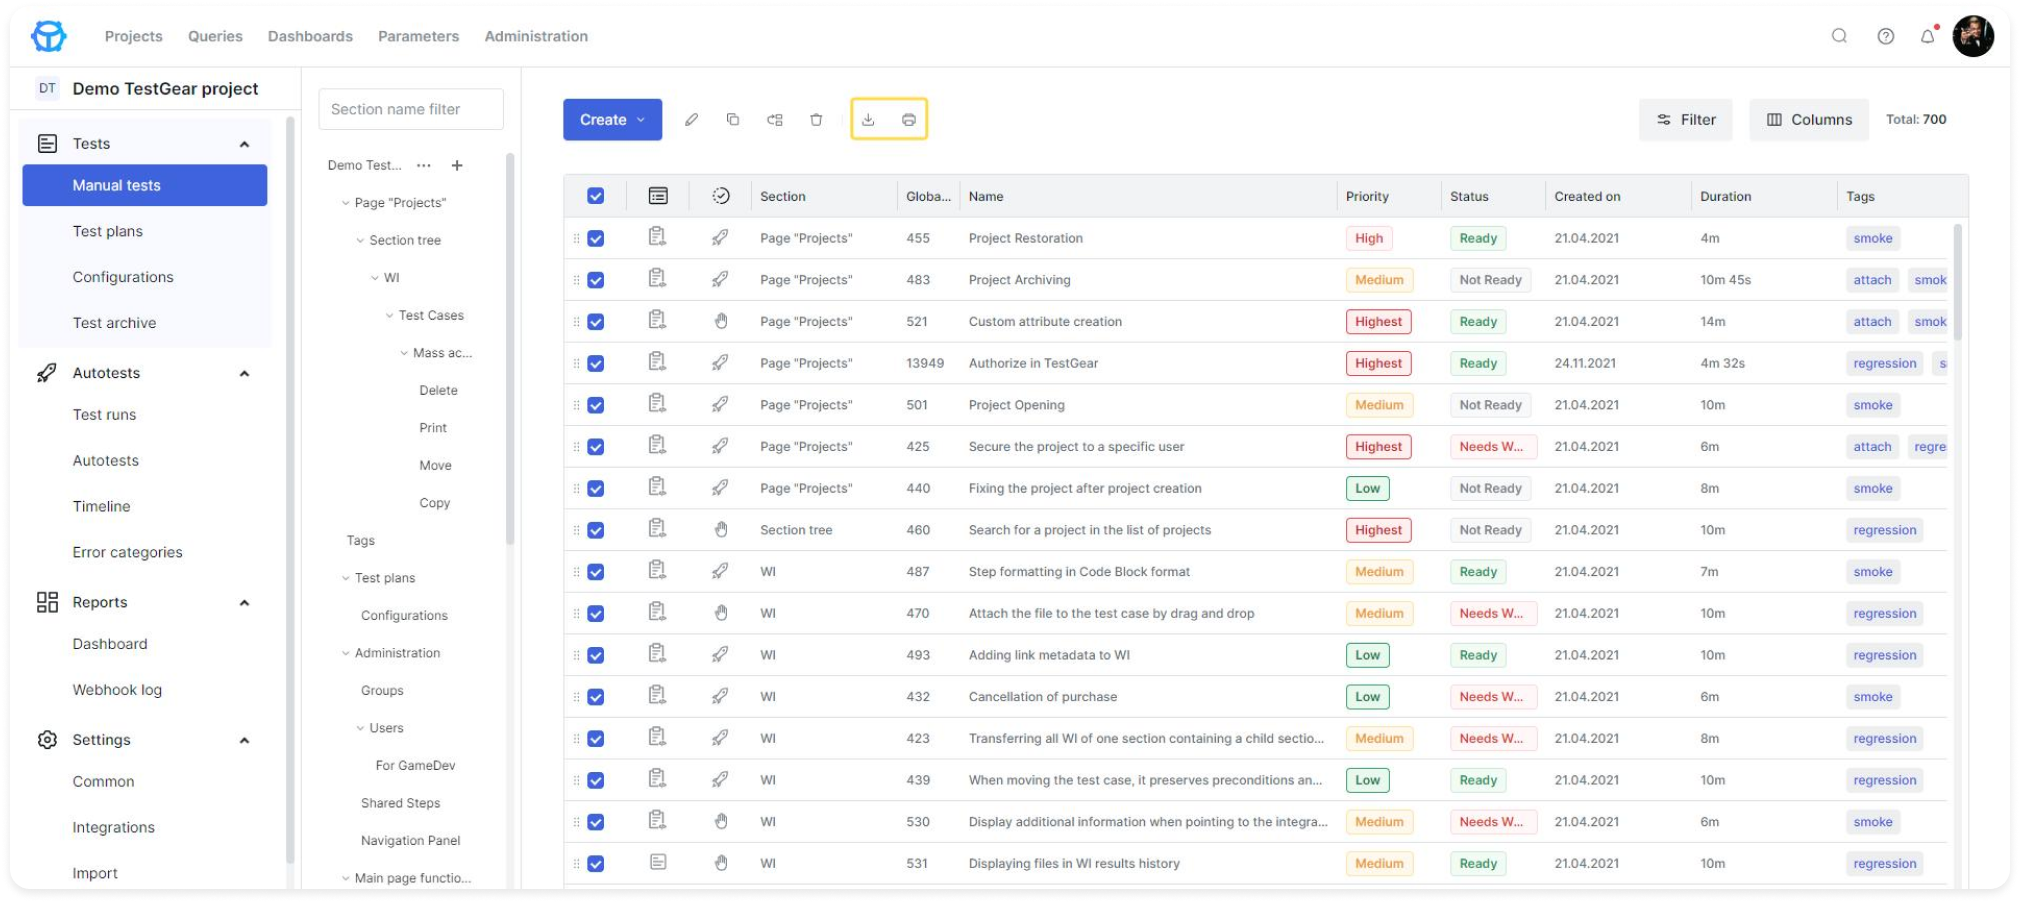Click inside the Section name filter field
The image size is (2020, 903).
410,109
